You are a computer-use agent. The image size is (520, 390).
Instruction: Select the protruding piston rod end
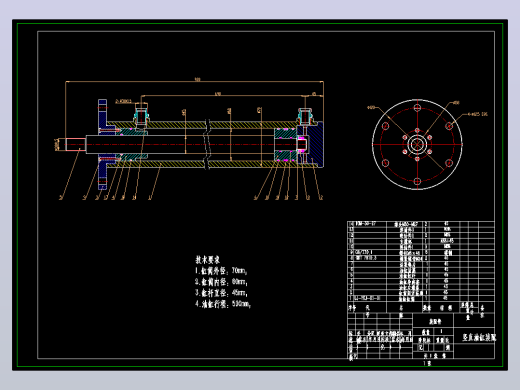pos(75,144)
